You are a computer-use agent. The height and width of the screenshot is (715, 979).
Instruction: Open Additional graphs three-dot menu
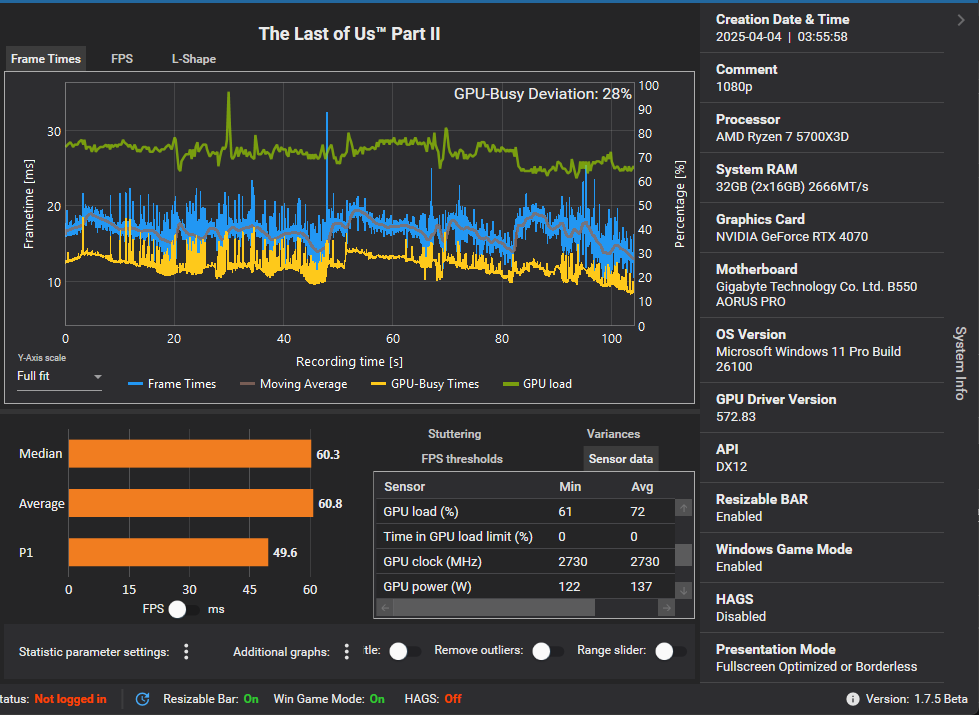(x=347, y=652)
